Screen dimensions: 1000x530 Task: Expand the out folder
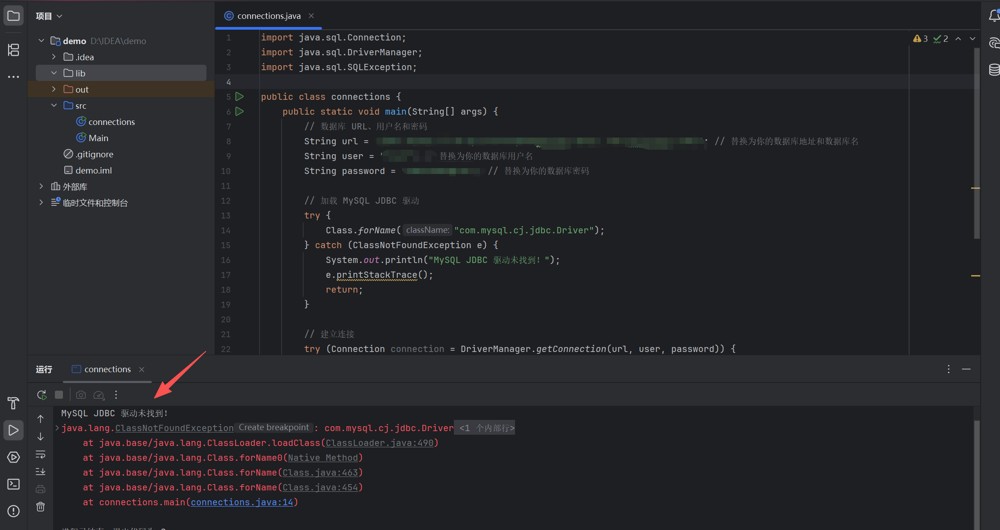point(54,89)
